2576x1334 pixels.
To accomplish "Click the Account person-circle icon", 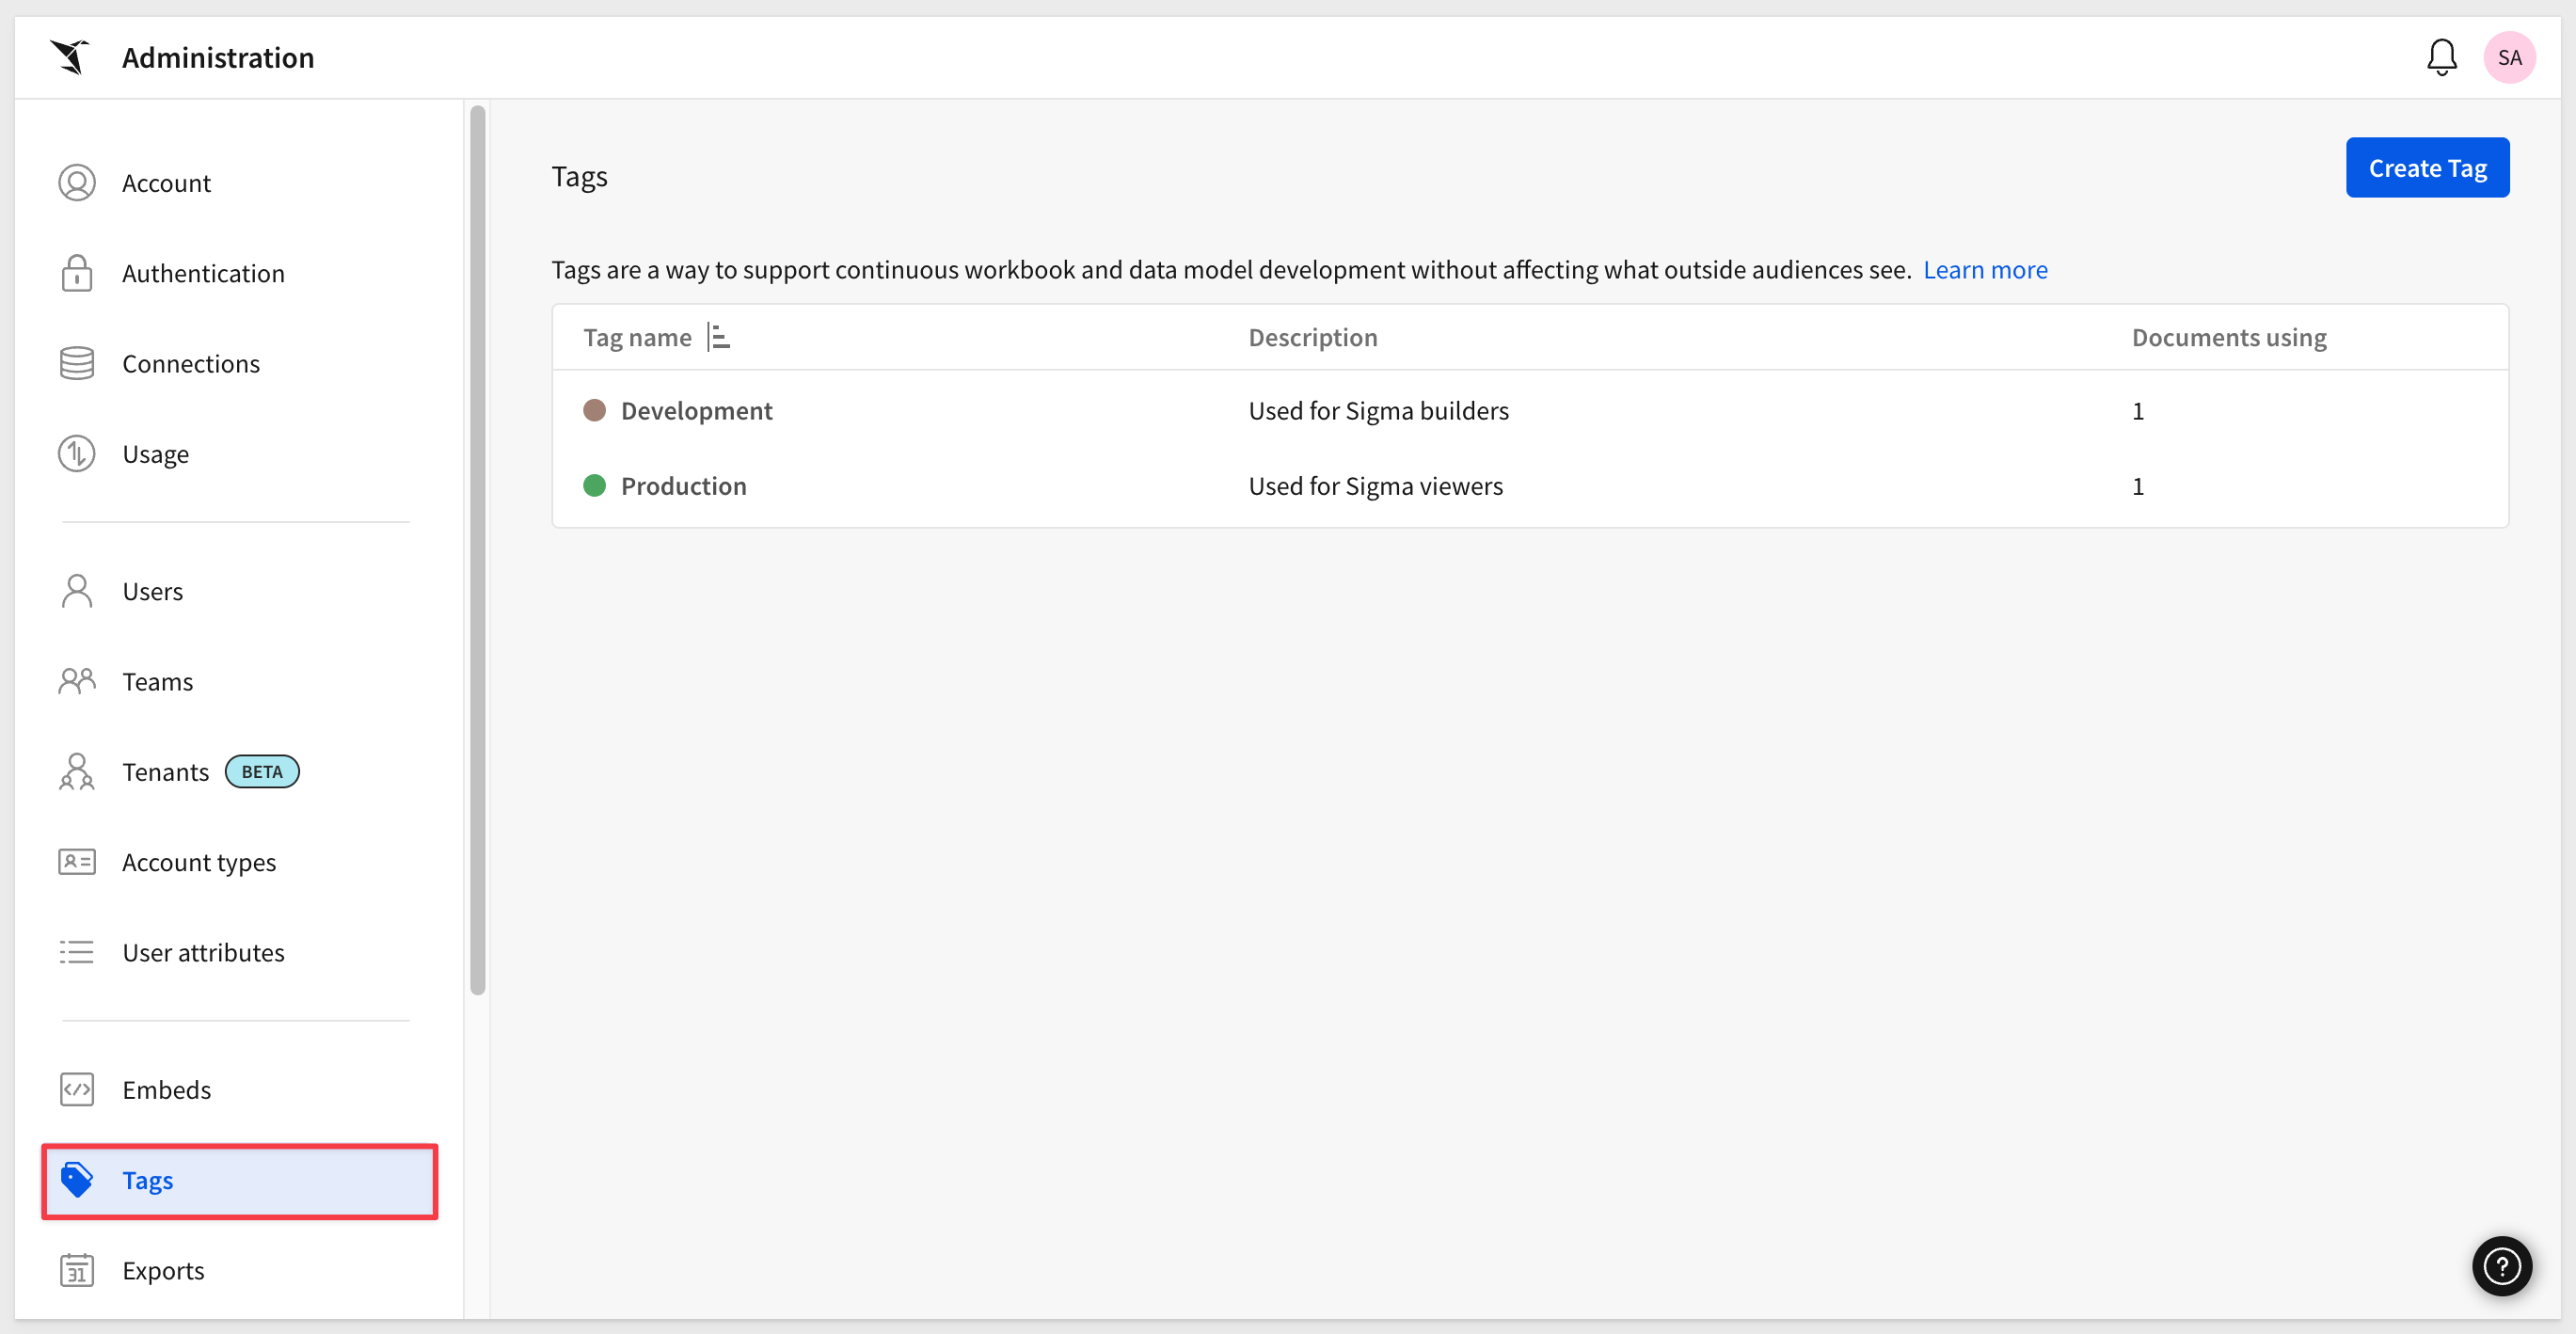I will click(77, 183).
